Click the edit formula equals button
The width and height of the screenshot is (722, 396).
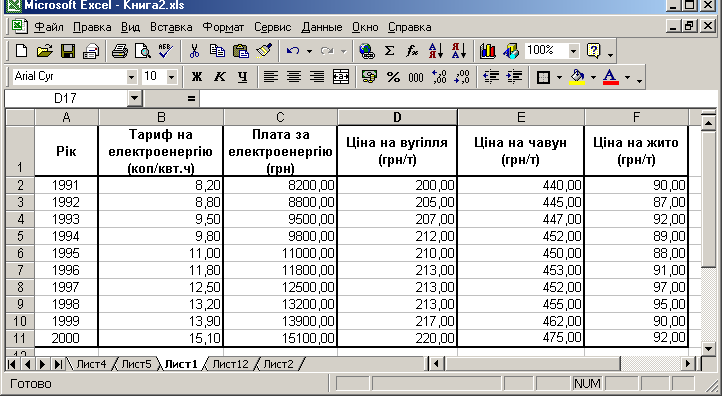tap(192, 98)
